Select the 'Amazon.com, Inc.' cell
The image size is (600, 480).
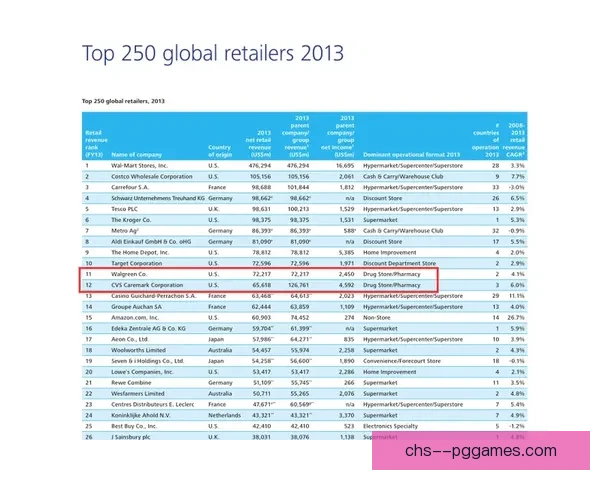pos(135,318)
